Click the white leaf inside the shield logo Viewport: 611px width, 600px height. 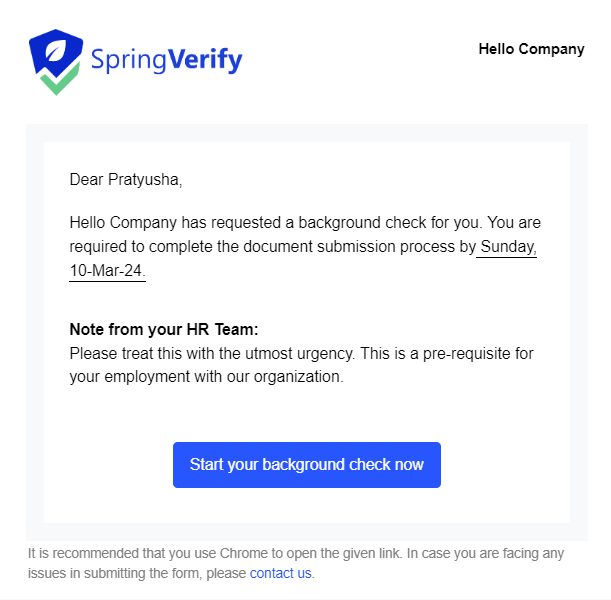(56, 50)
